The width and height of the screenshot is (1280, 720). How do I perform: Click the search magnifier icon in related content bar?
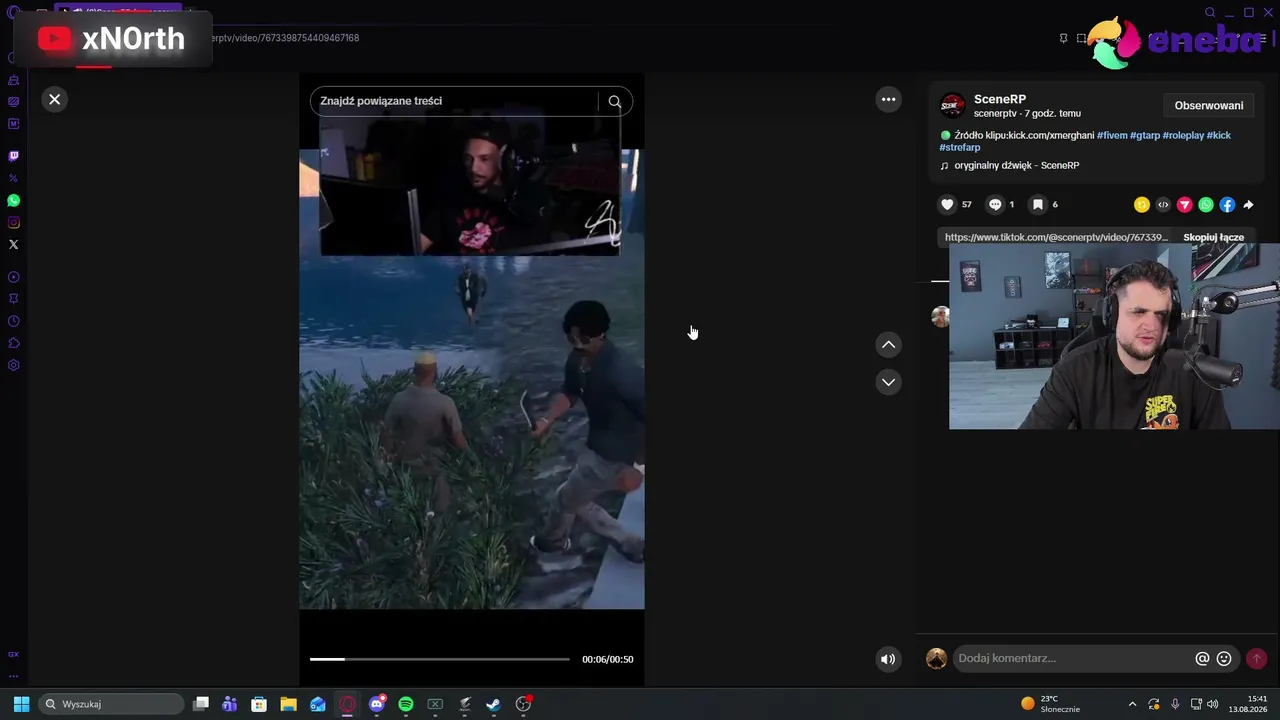point(615,101)
